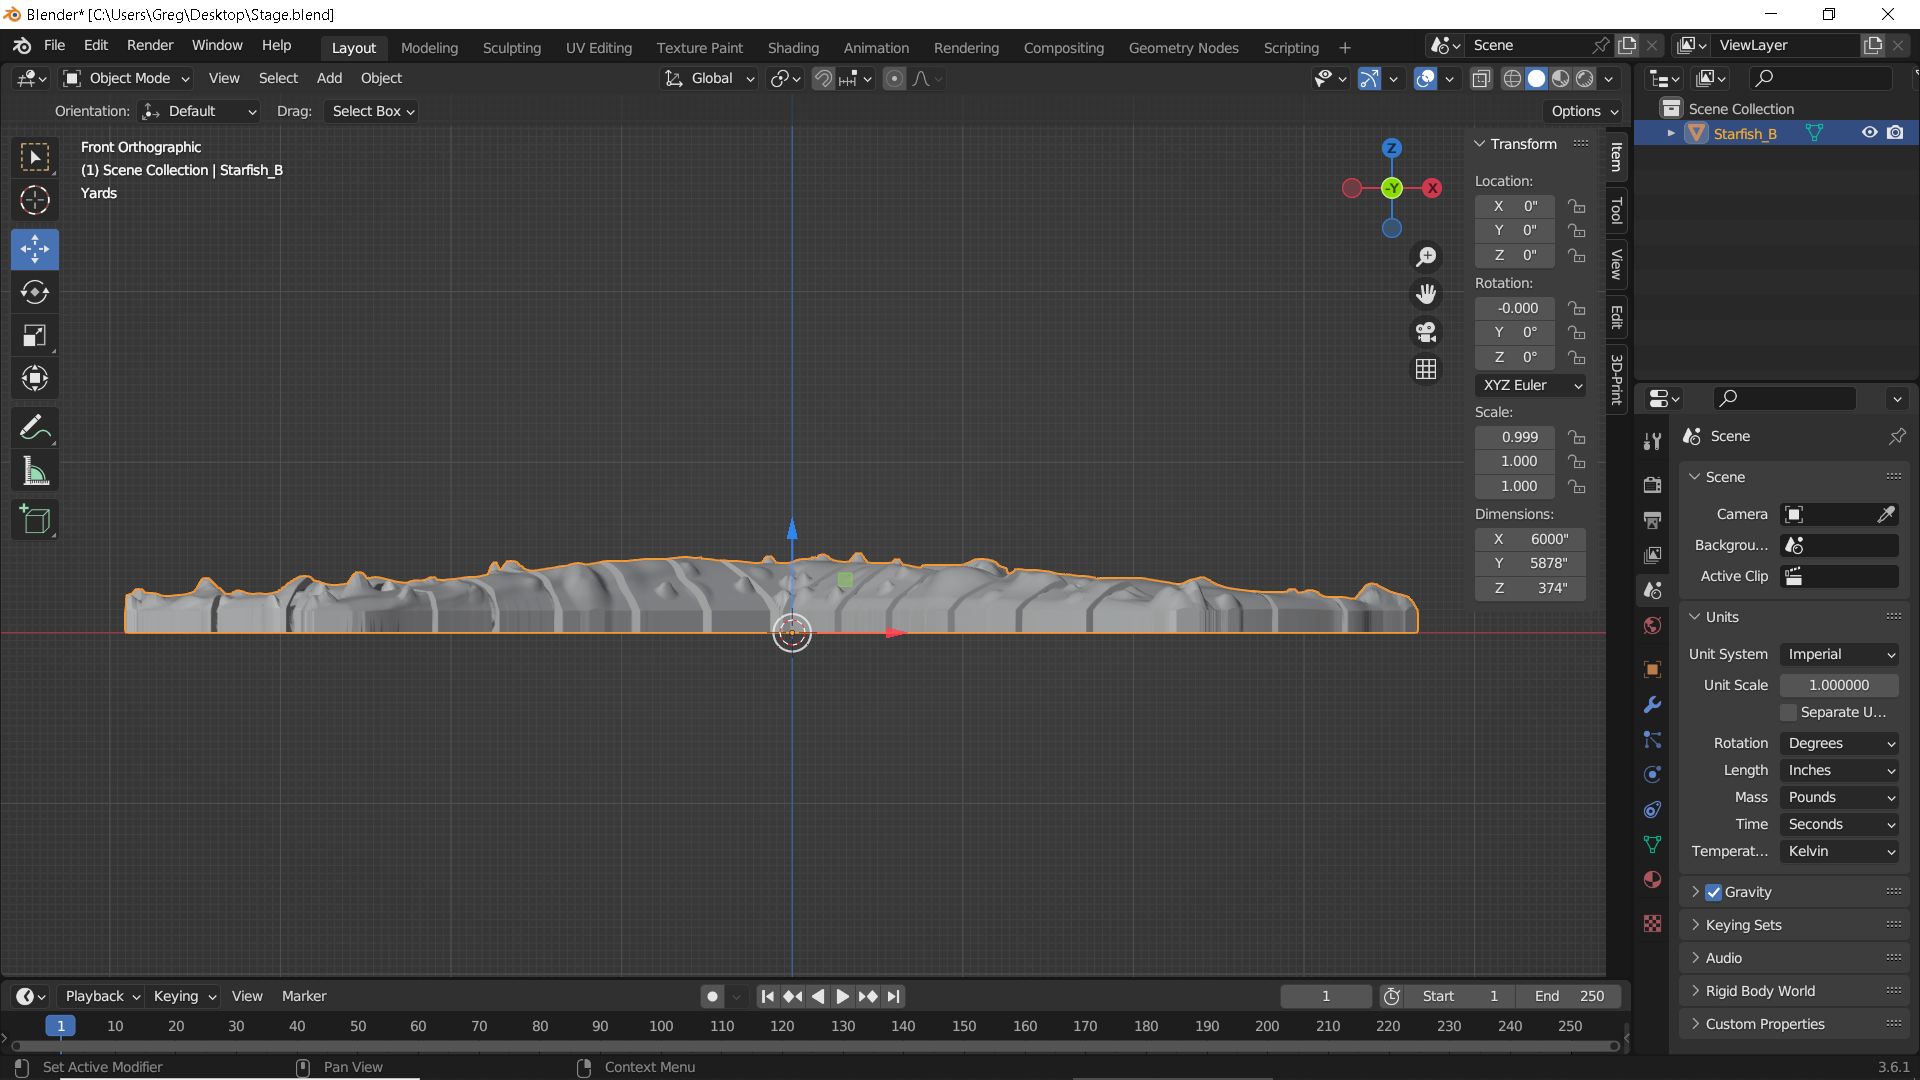Select the 3D Cursor tool

(x=35, y=200)
